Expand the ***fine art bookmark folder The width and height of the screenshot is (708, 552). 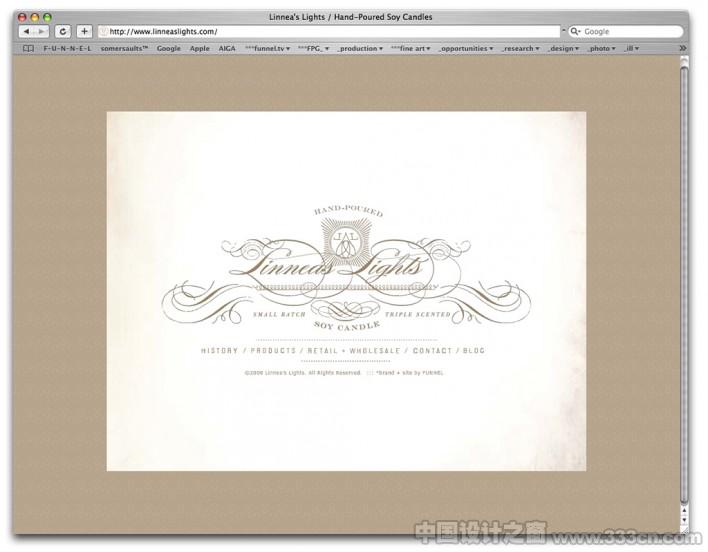click(x=410, y=48)
